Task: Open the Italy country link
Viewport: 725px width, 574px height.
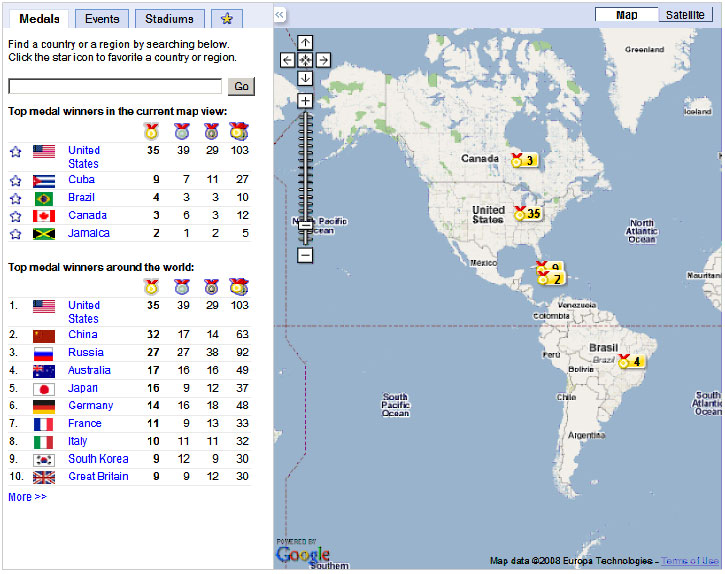Action: pyautogui.click(x=78, y=441)
